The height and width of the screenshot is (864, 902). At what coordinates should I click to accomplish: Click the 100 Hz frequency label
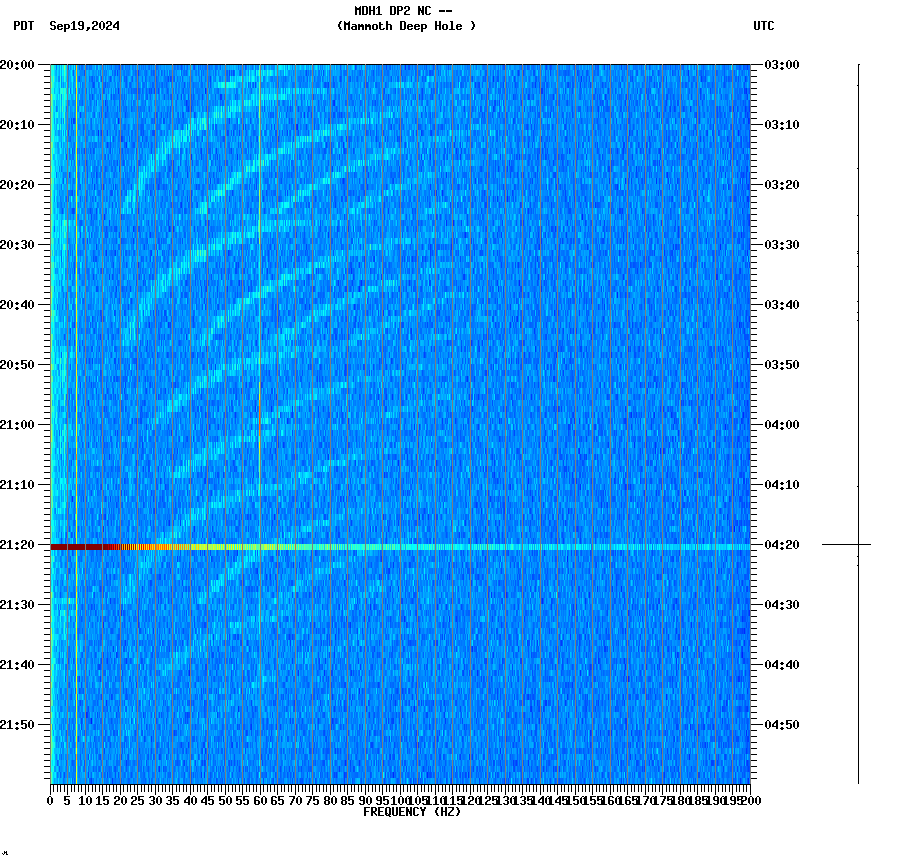(x=397, y=800)
